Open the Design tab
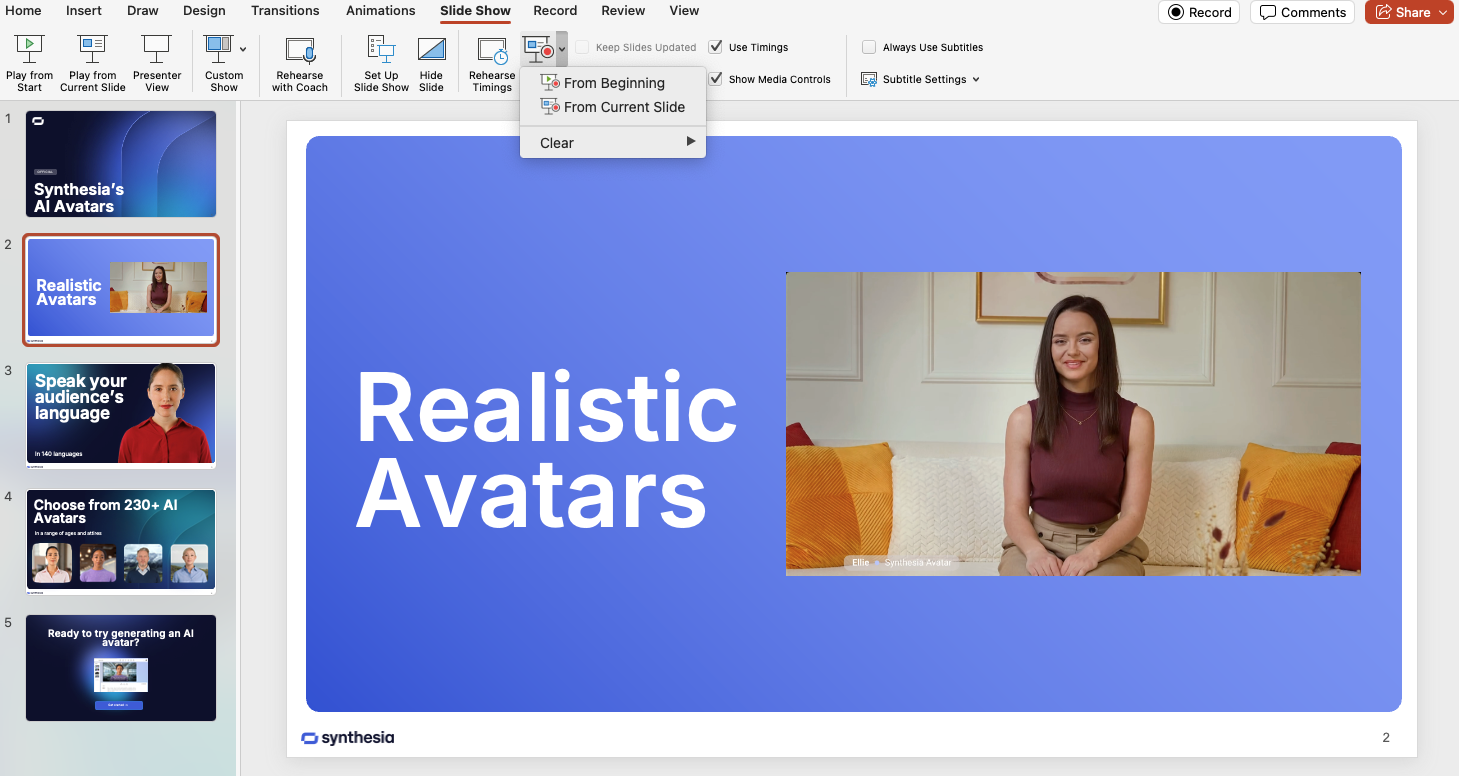Screen dimensions: 1459x776 [x=204, y=10]
